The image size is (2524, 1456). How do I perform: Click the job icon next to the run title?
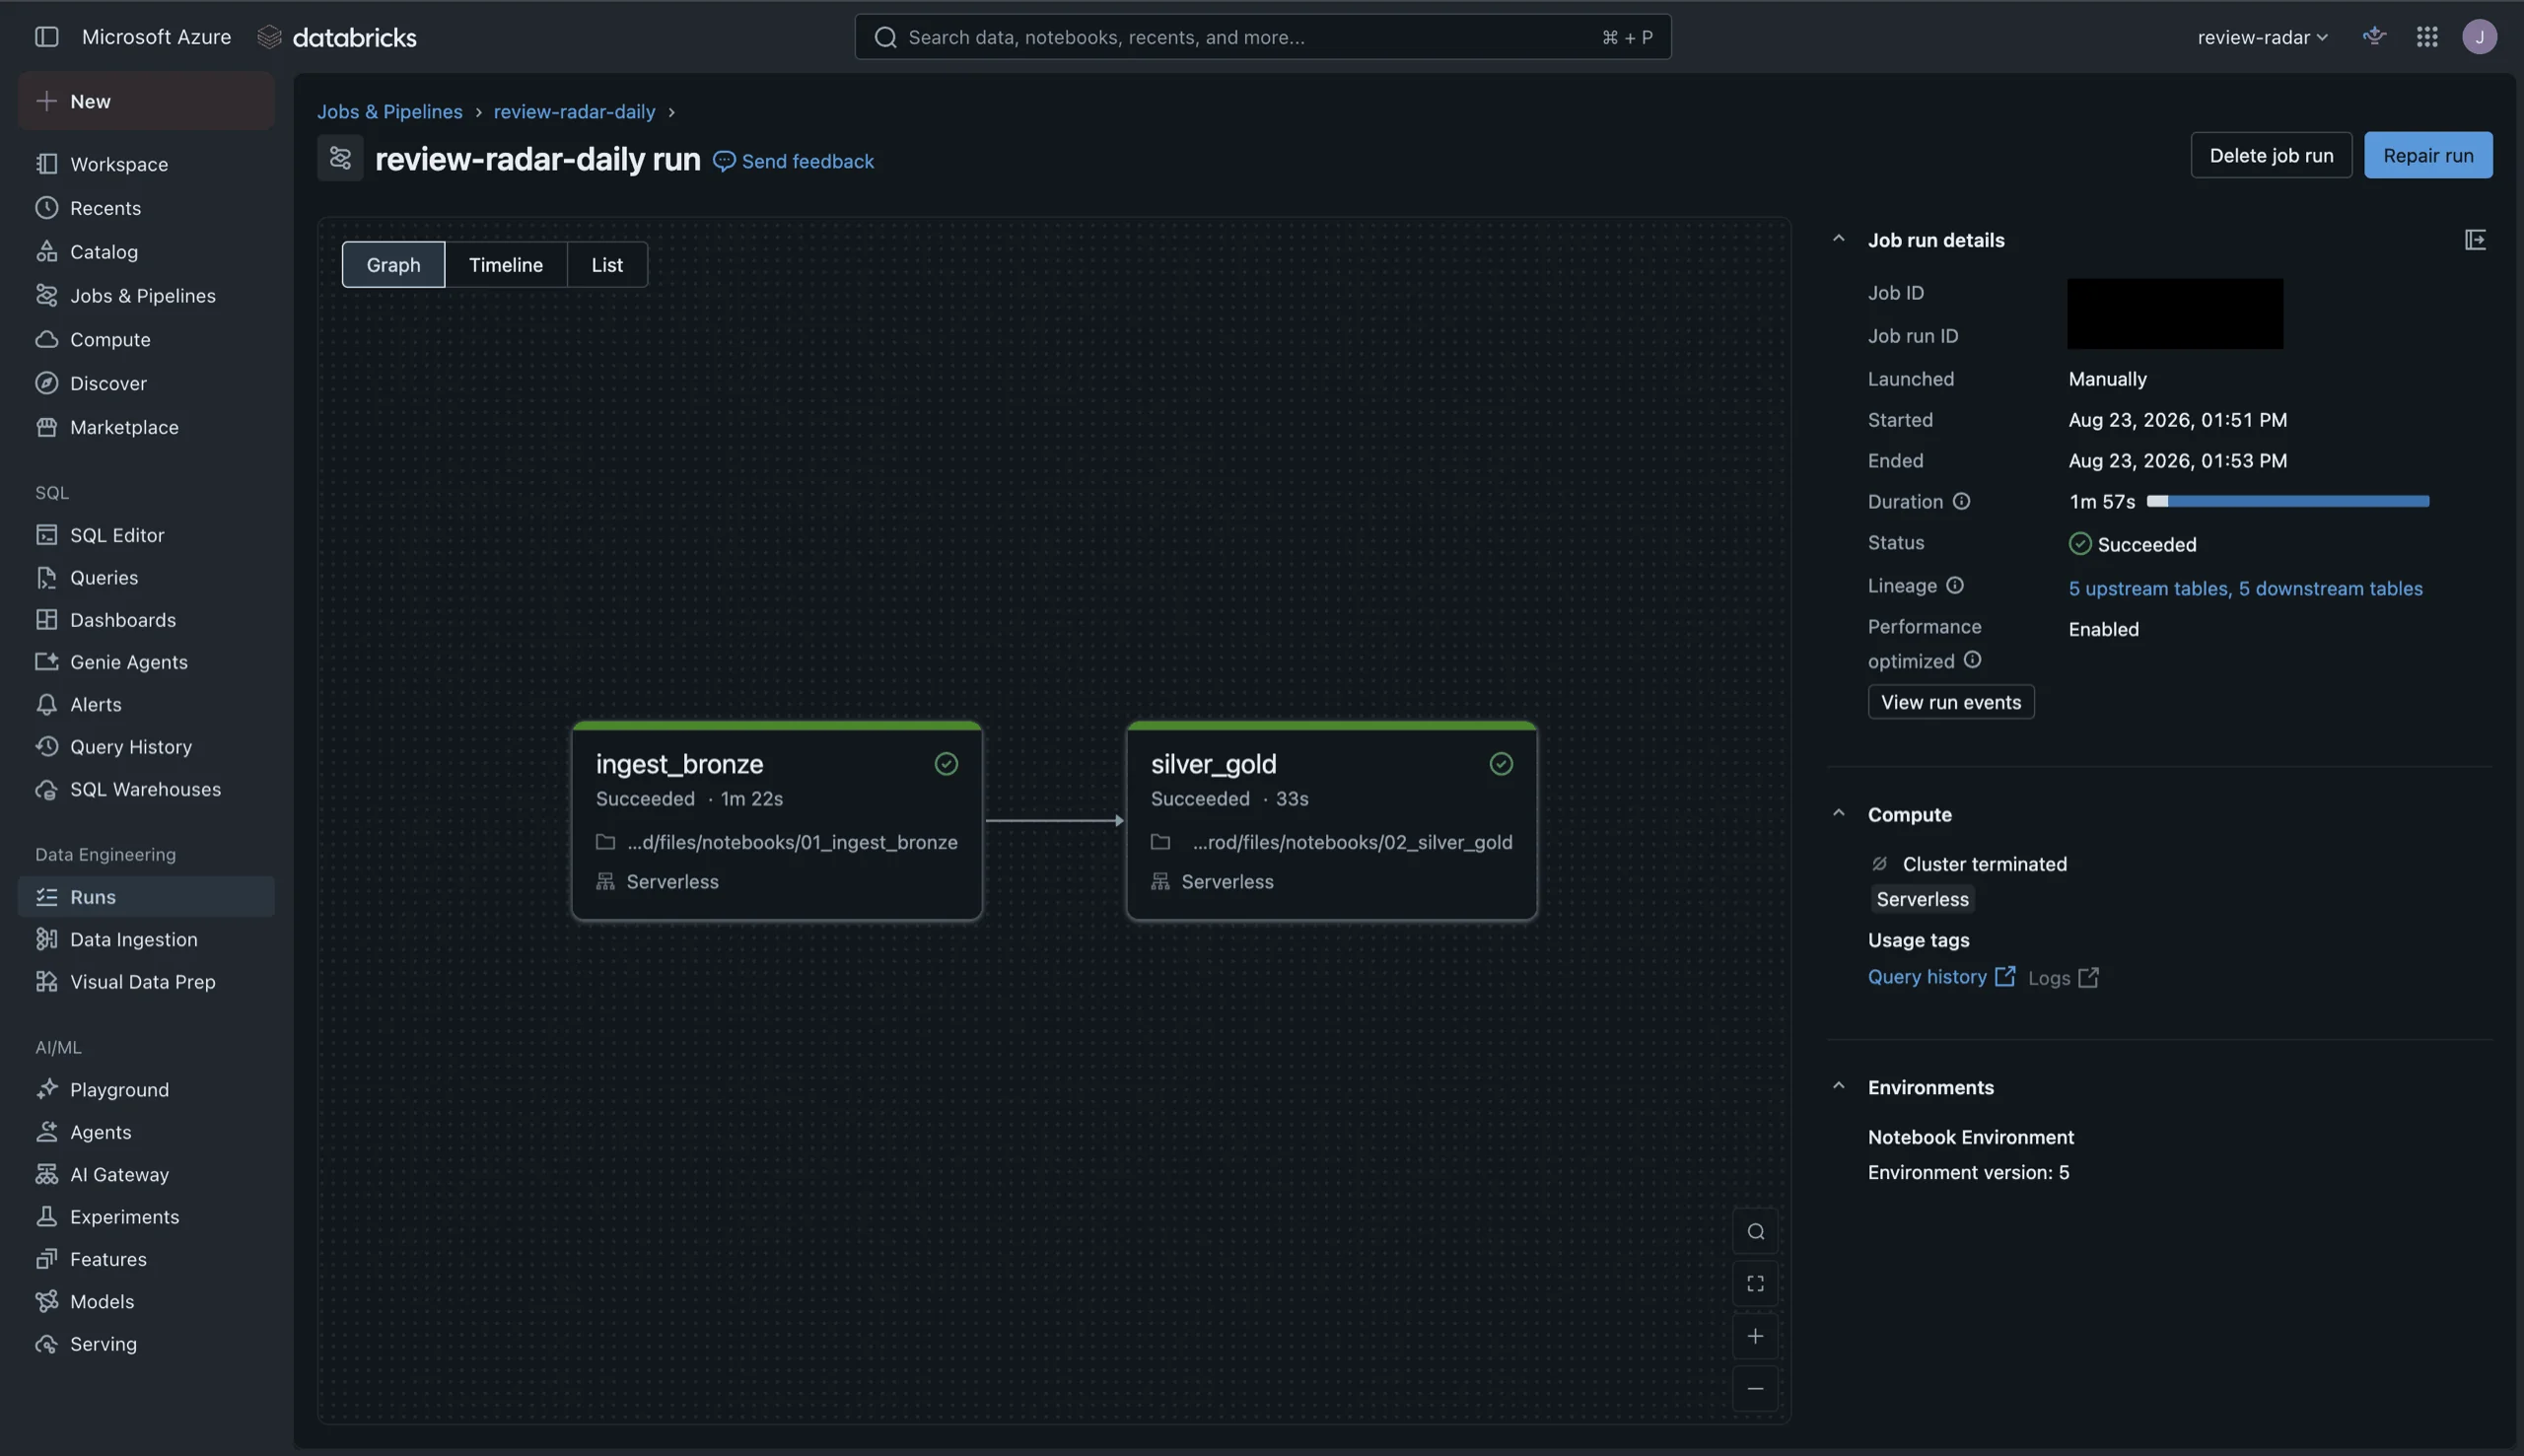coord(340,158)
